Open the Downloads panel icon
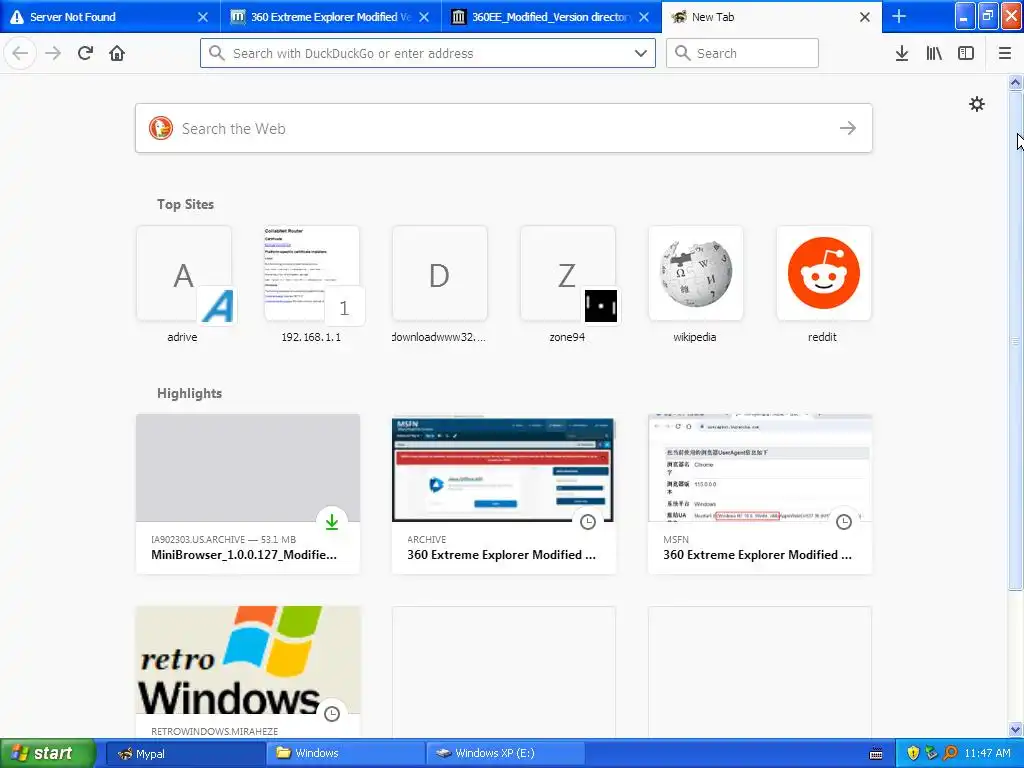 point(902,53)
